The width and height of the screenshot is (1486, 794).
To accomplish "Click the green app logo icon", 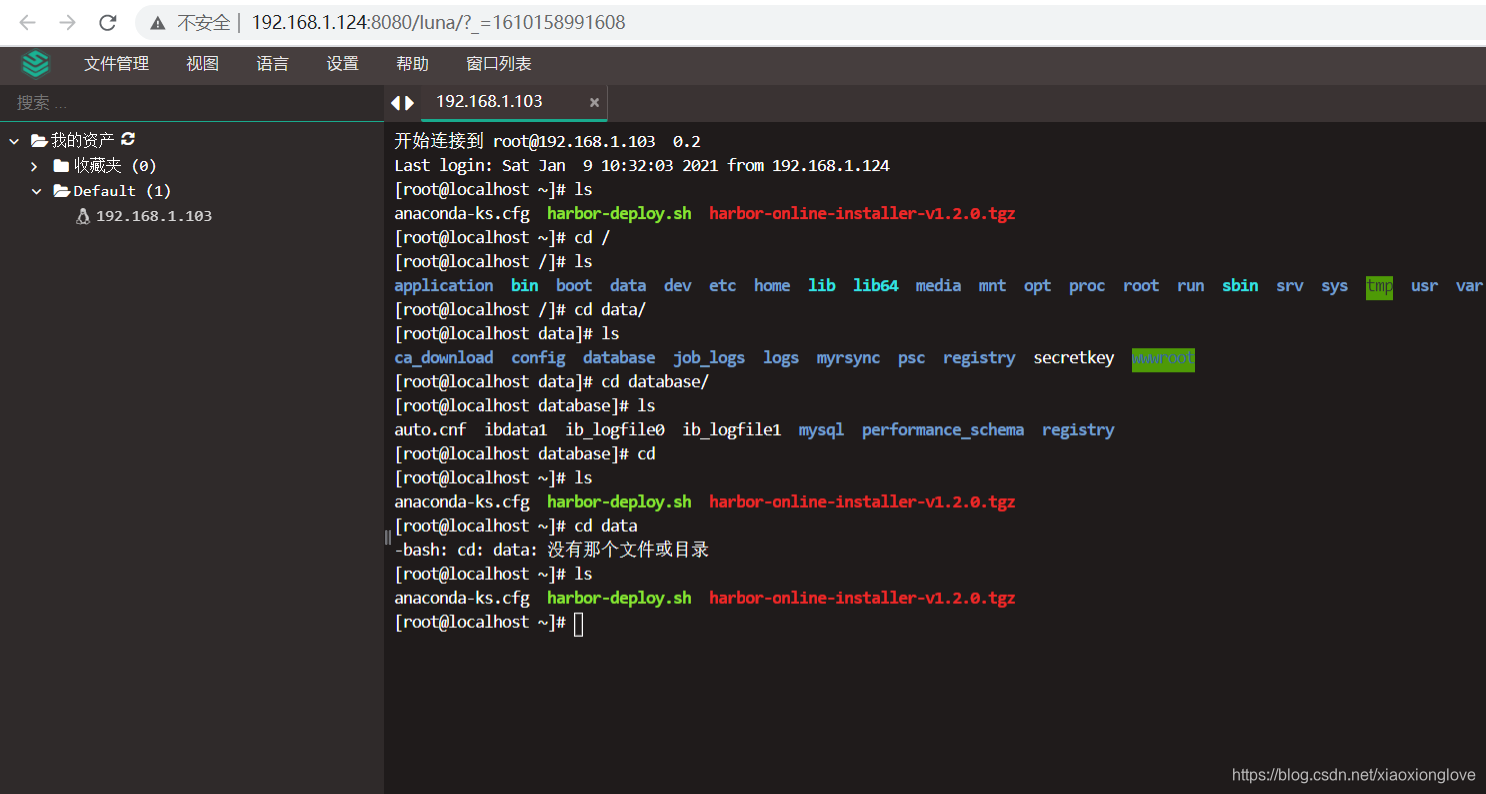I will [x=36, y=62].
